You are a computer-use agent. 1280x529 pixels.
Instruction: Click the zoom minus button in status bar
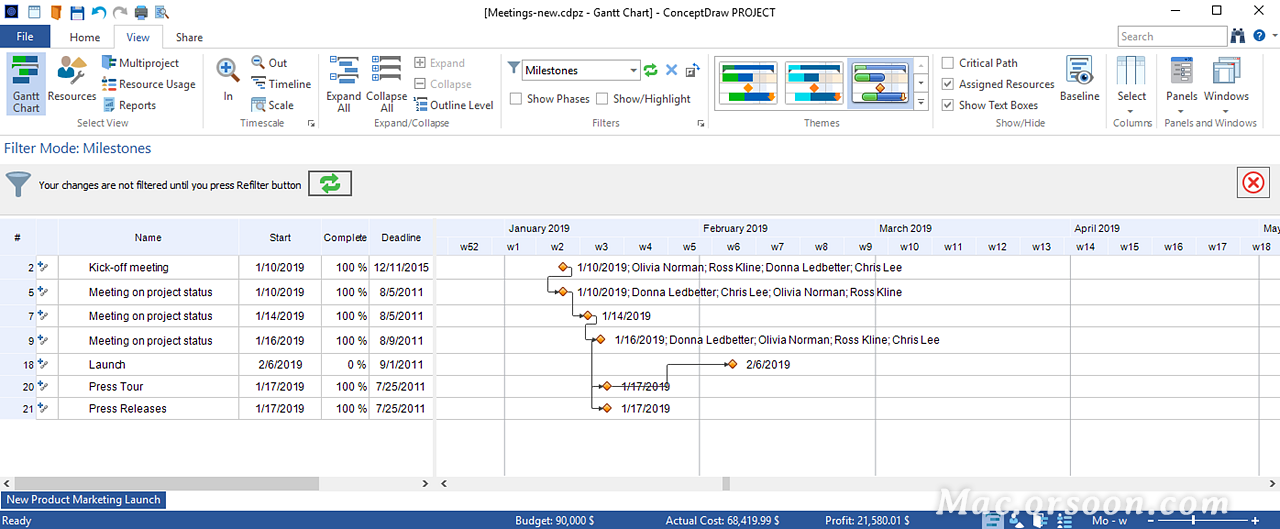point(1152,520)
